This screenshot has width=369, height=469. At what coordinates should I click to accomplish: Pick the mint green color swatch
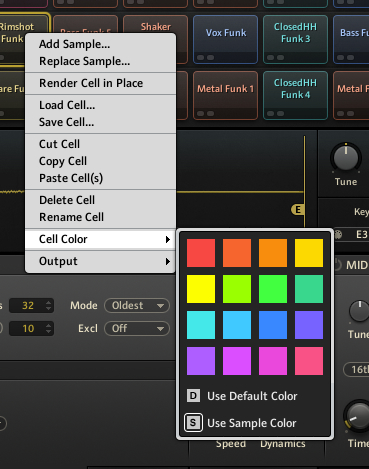point(309,289)
